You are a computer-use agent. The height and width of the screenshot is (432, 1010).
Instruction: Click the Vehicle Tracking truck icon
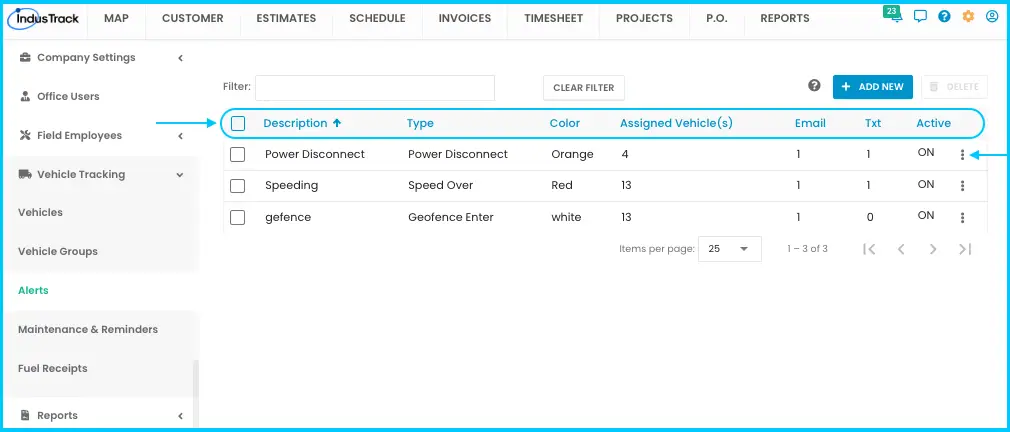click(x=25, y=174)
